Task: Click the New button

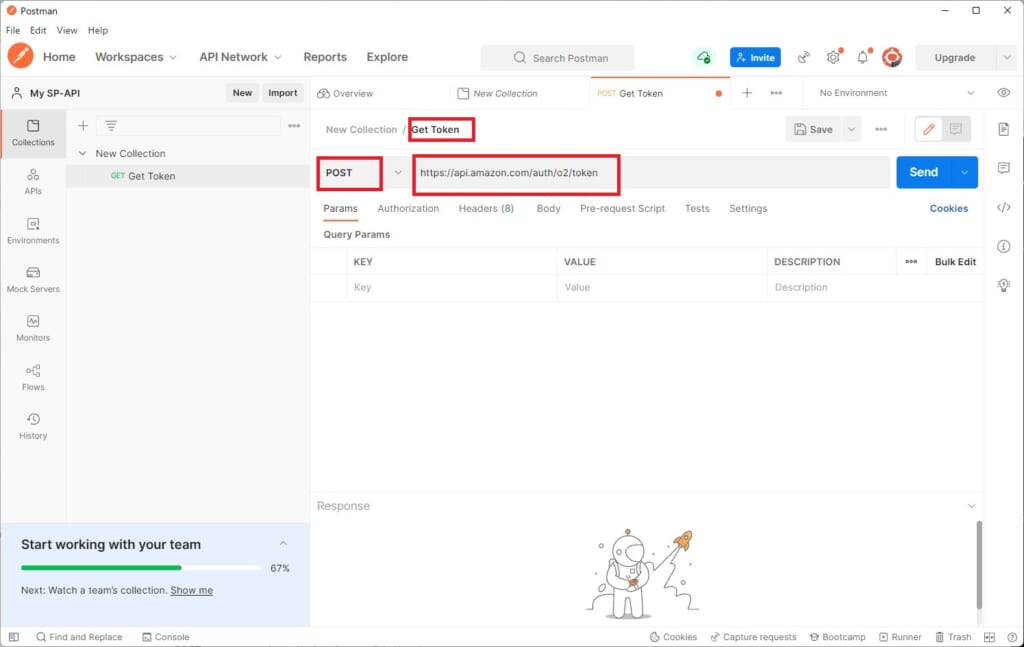Action: (x=242, y=93)
